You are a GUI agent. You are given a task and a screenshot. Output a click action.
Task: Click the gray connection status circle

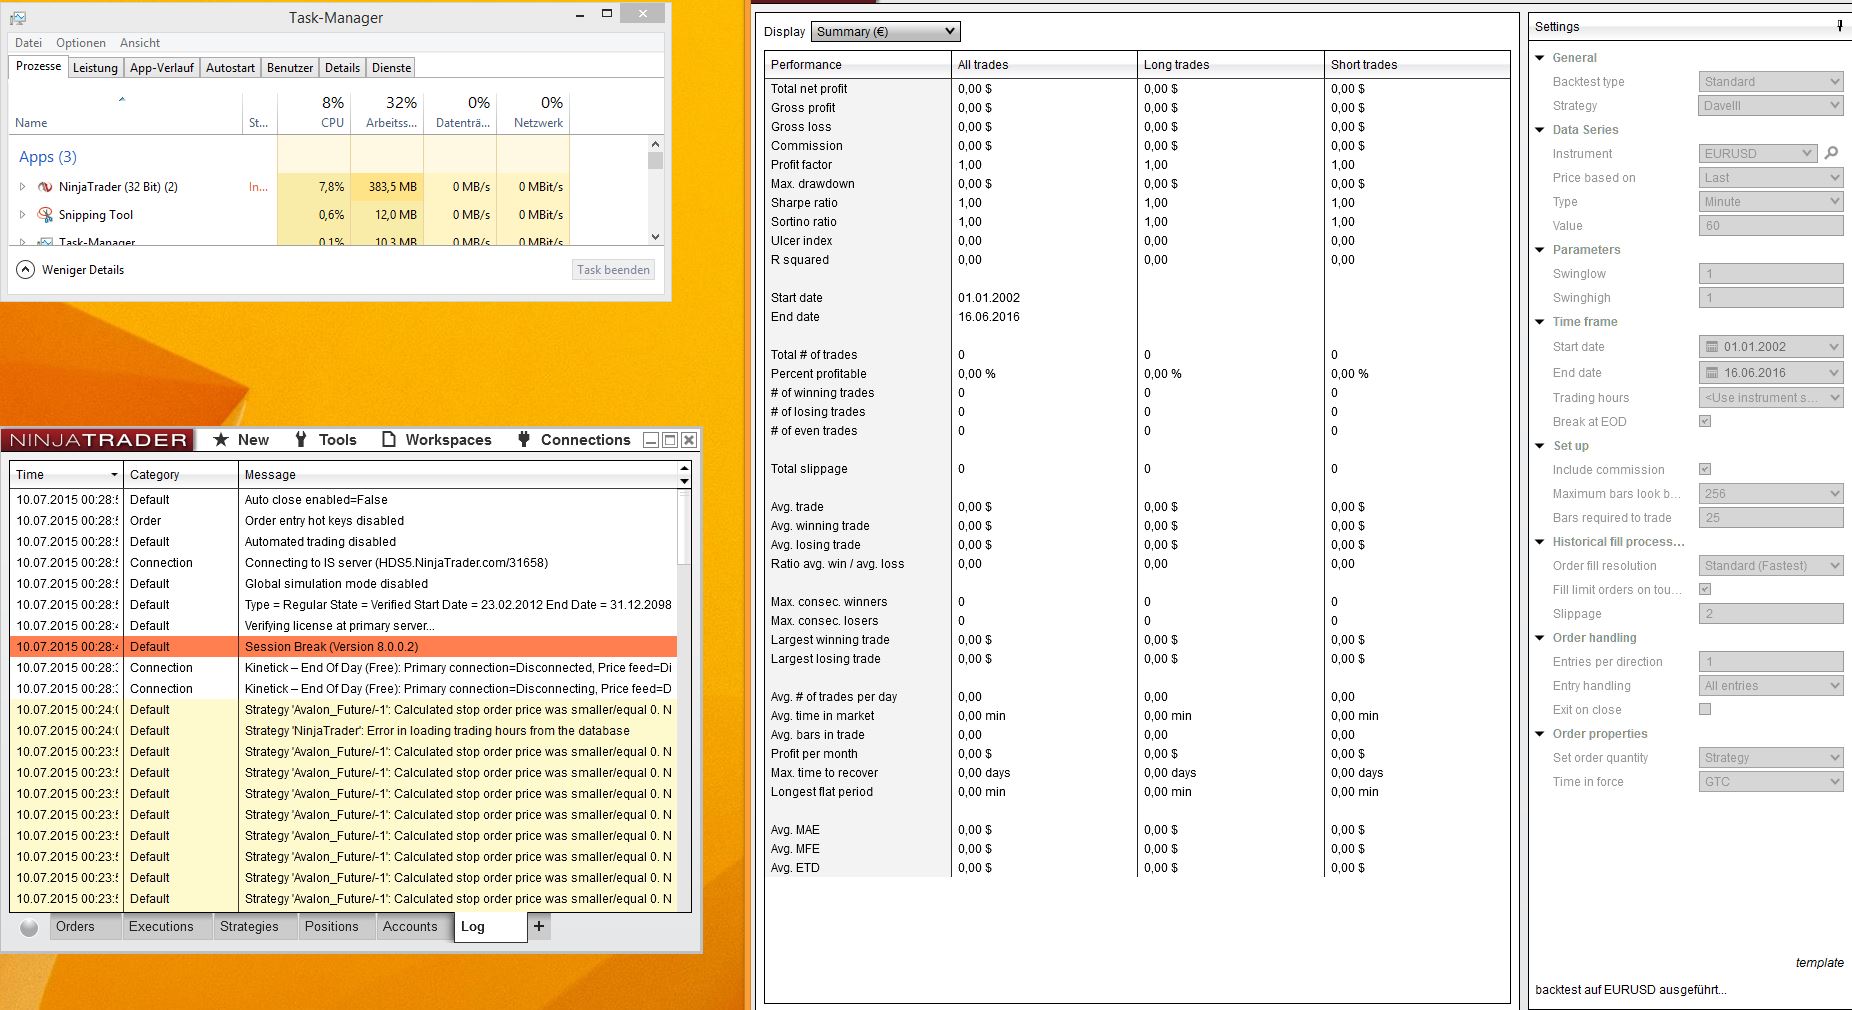[x=29, y=927]
